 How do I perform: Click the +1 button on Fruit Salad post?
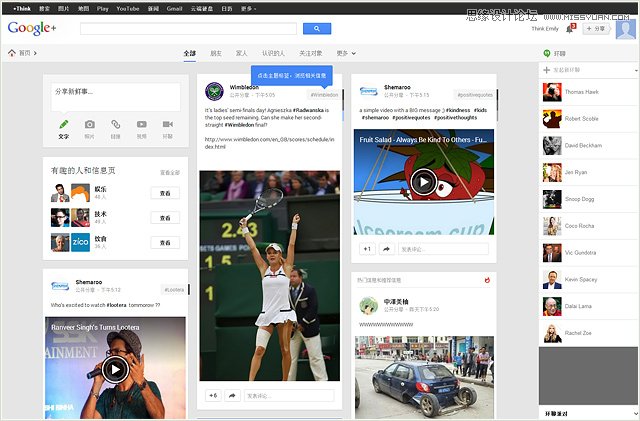pyautogui.click(x=367, y=249)
